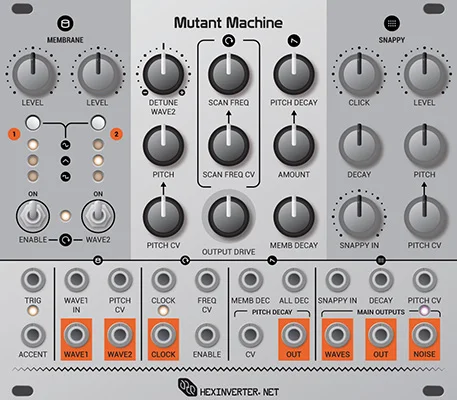The height and width of the screenshot is (400, 457).
Task: Click the scan loop icon above Scan Freq
Action: coord(229,41)
